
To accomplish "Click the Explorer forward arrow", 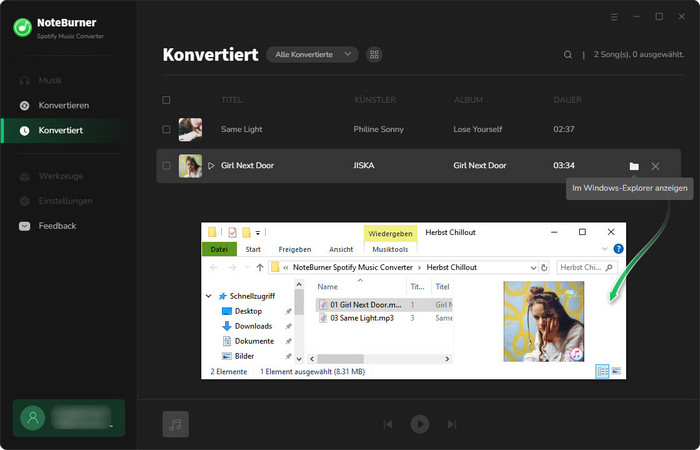I will click(x=232, y=267).
